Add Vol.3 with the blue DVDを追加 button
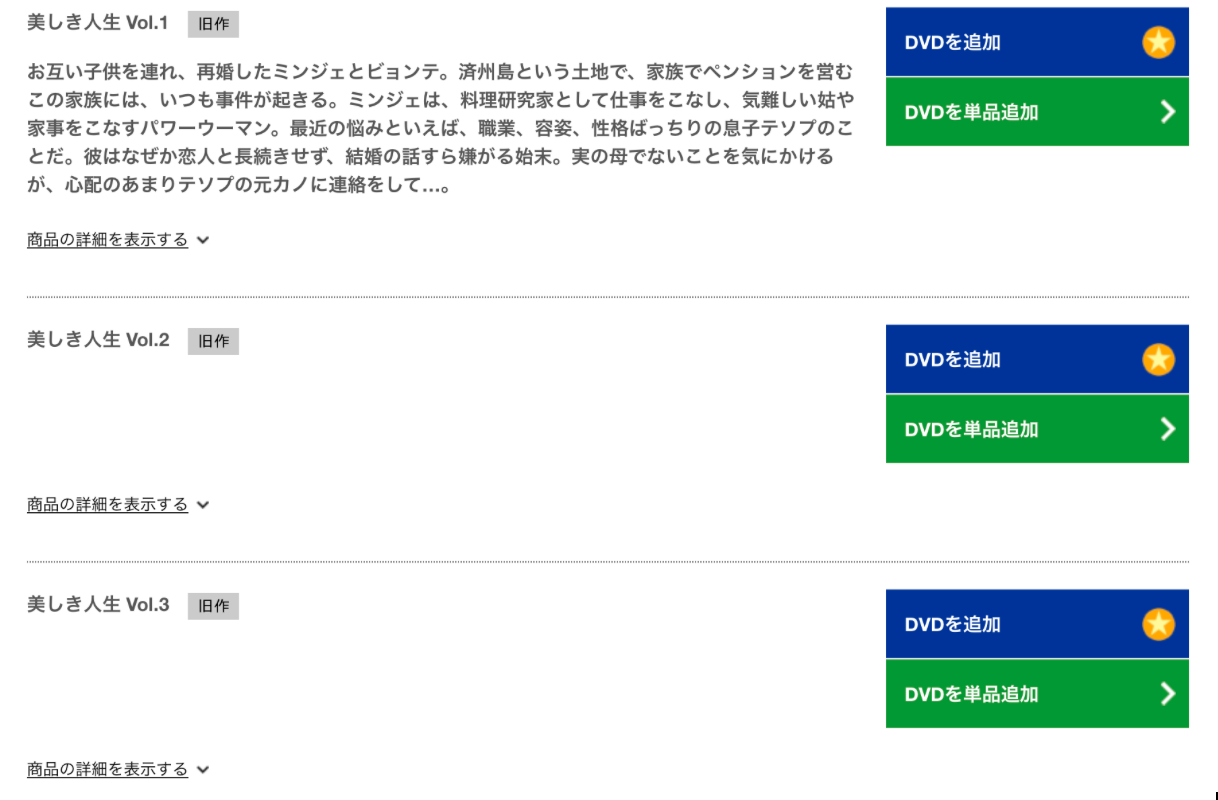 [x=1037, y=624]
